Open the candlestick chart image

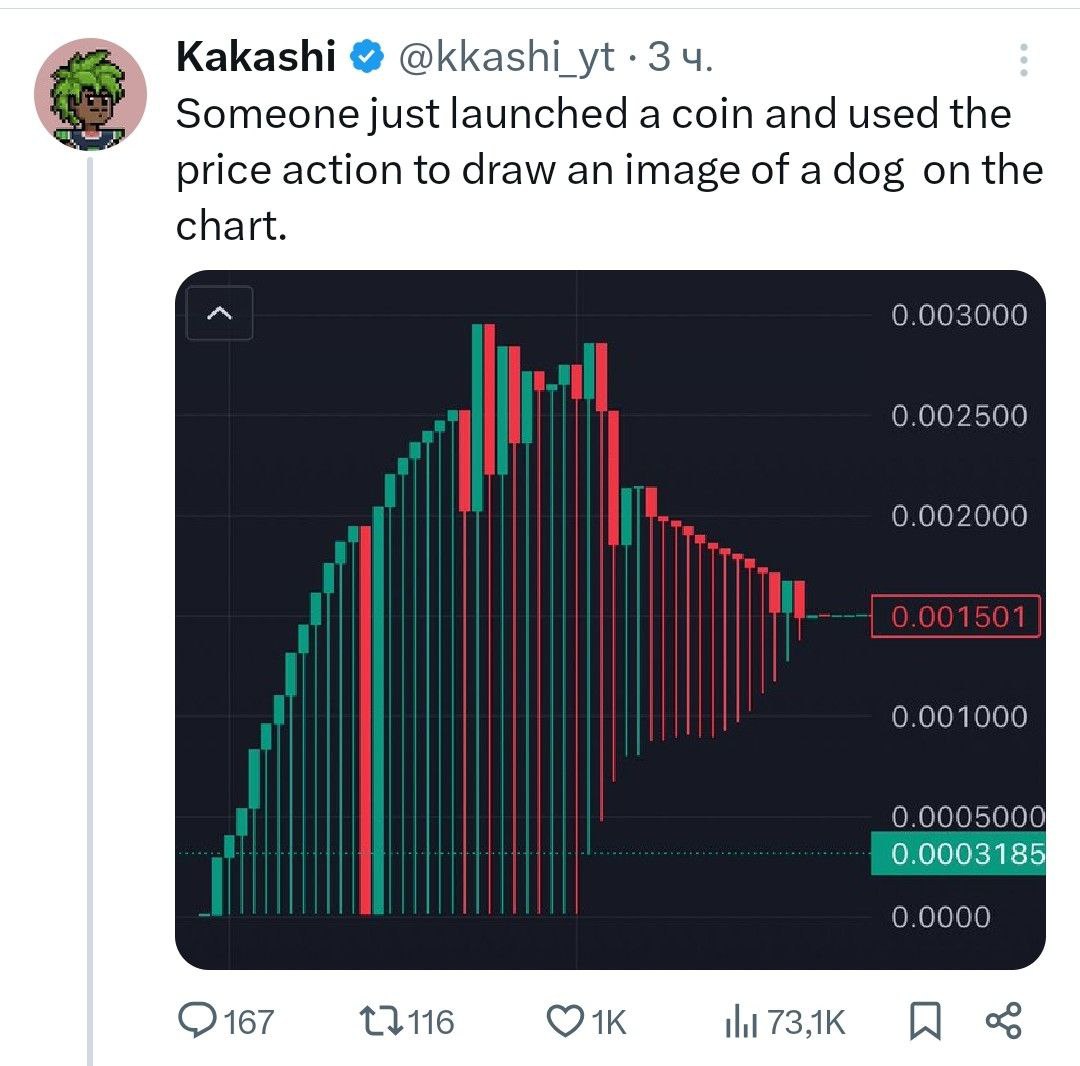point(610,620)
